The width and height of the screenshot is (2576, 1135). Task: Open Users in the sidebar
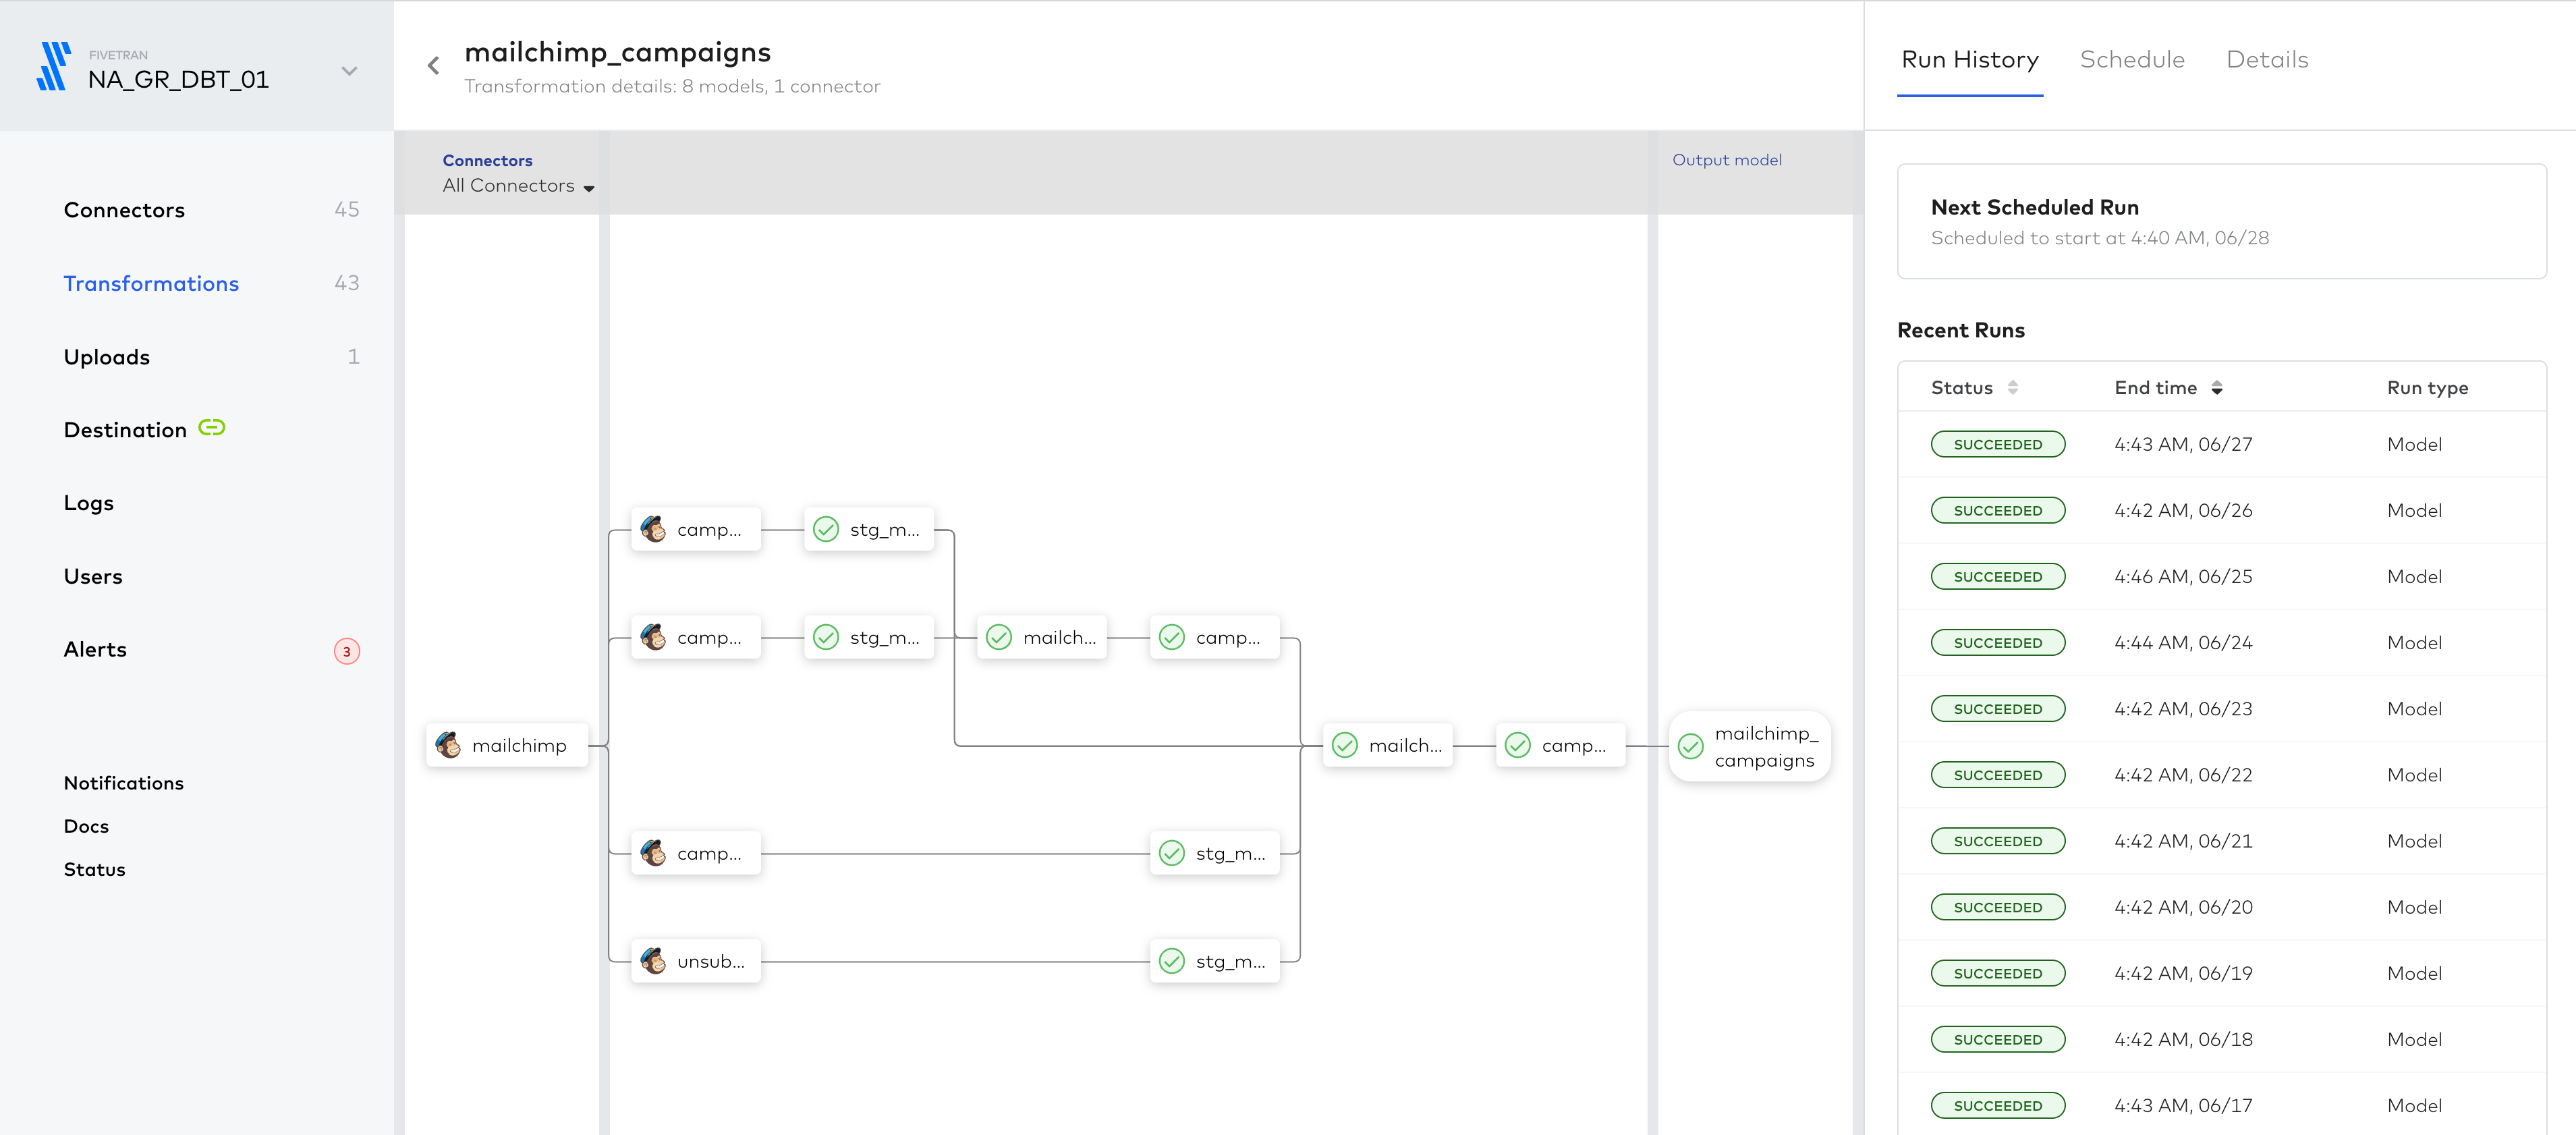click(x=93, y=577)
